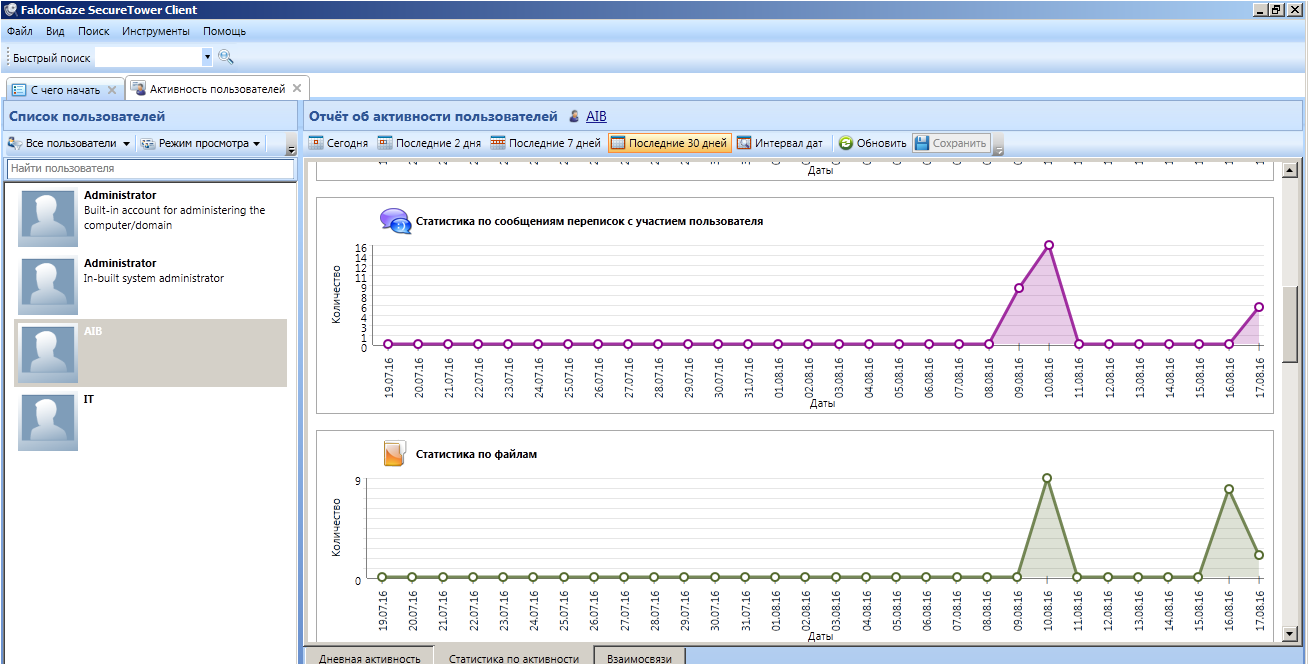The height and width of the screenshot is (664, 1308).
Task: Click the quick search magnifier icon
Action: 225,58
